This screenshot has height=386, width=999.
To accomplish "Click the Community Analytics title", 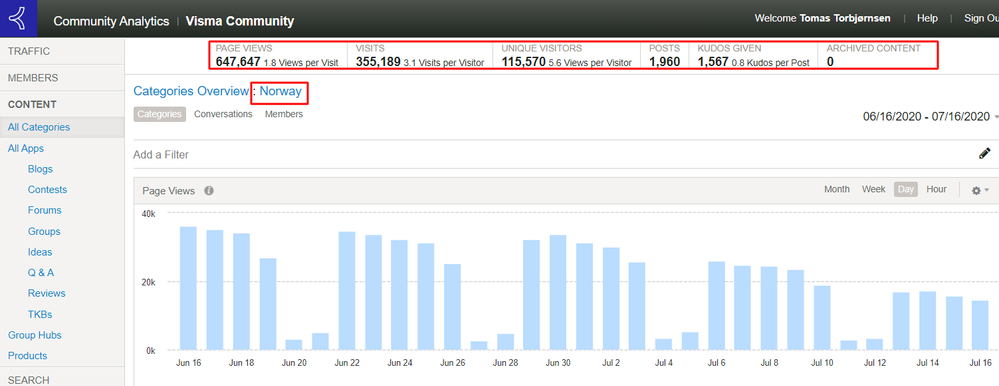I will point(111,21).
